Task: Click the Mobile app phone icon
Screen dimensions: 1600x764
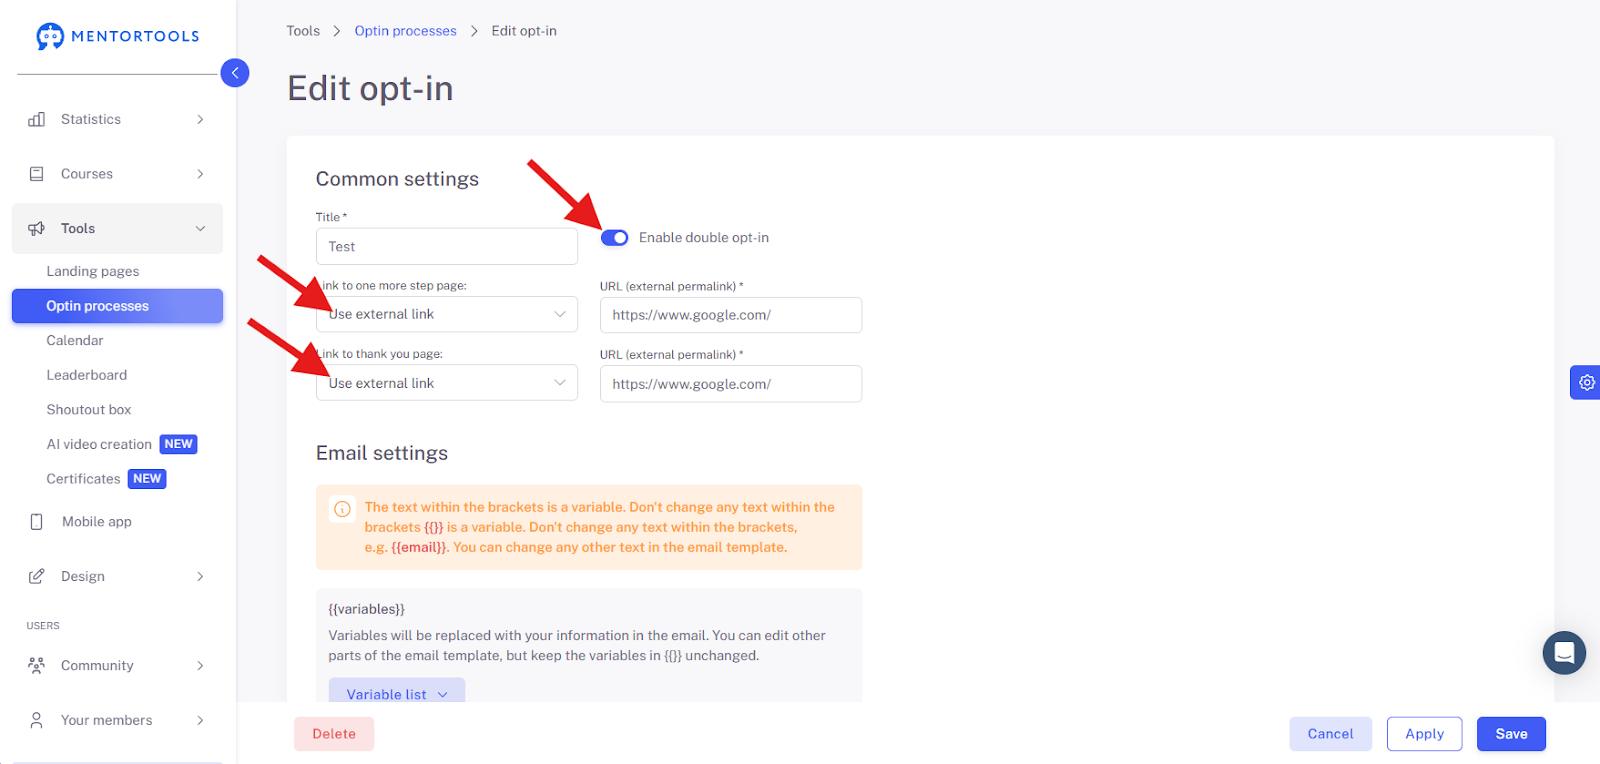Action: point(37,522)
